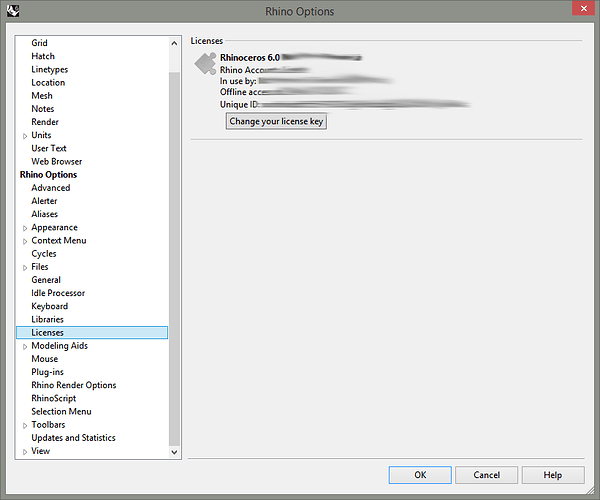
Task: Click the options tree scrollbar thumb
Action: (x=174, y=259)
